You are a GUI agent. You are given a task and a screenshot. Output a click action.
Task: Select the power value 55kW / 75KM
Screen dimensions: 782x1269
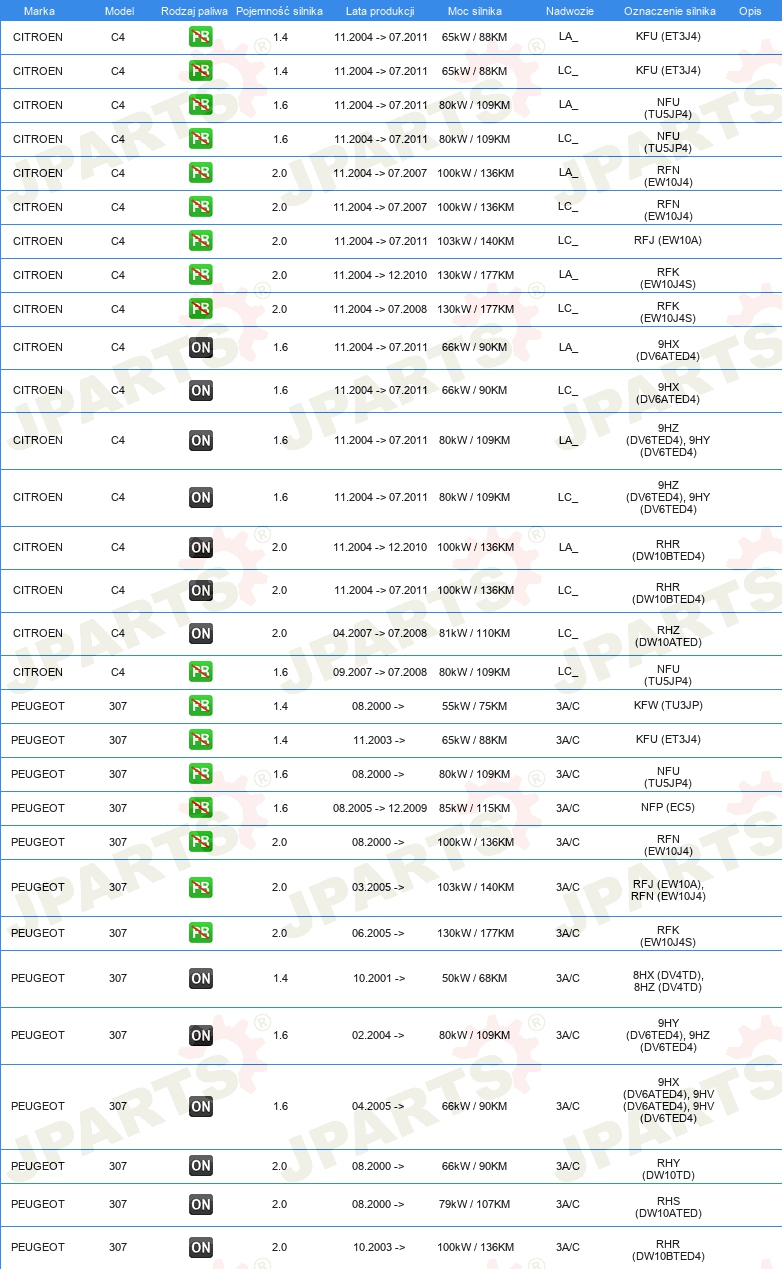475,706
